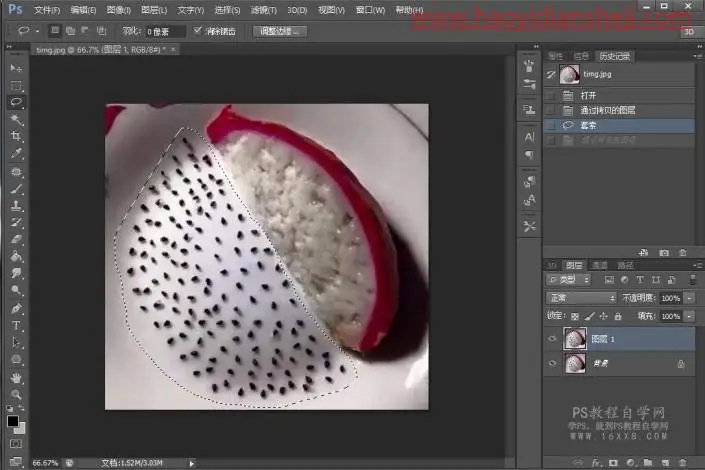Screen dimensions: 705x470
Task: Delete current history state trash icon
Action: coord(683,253)
